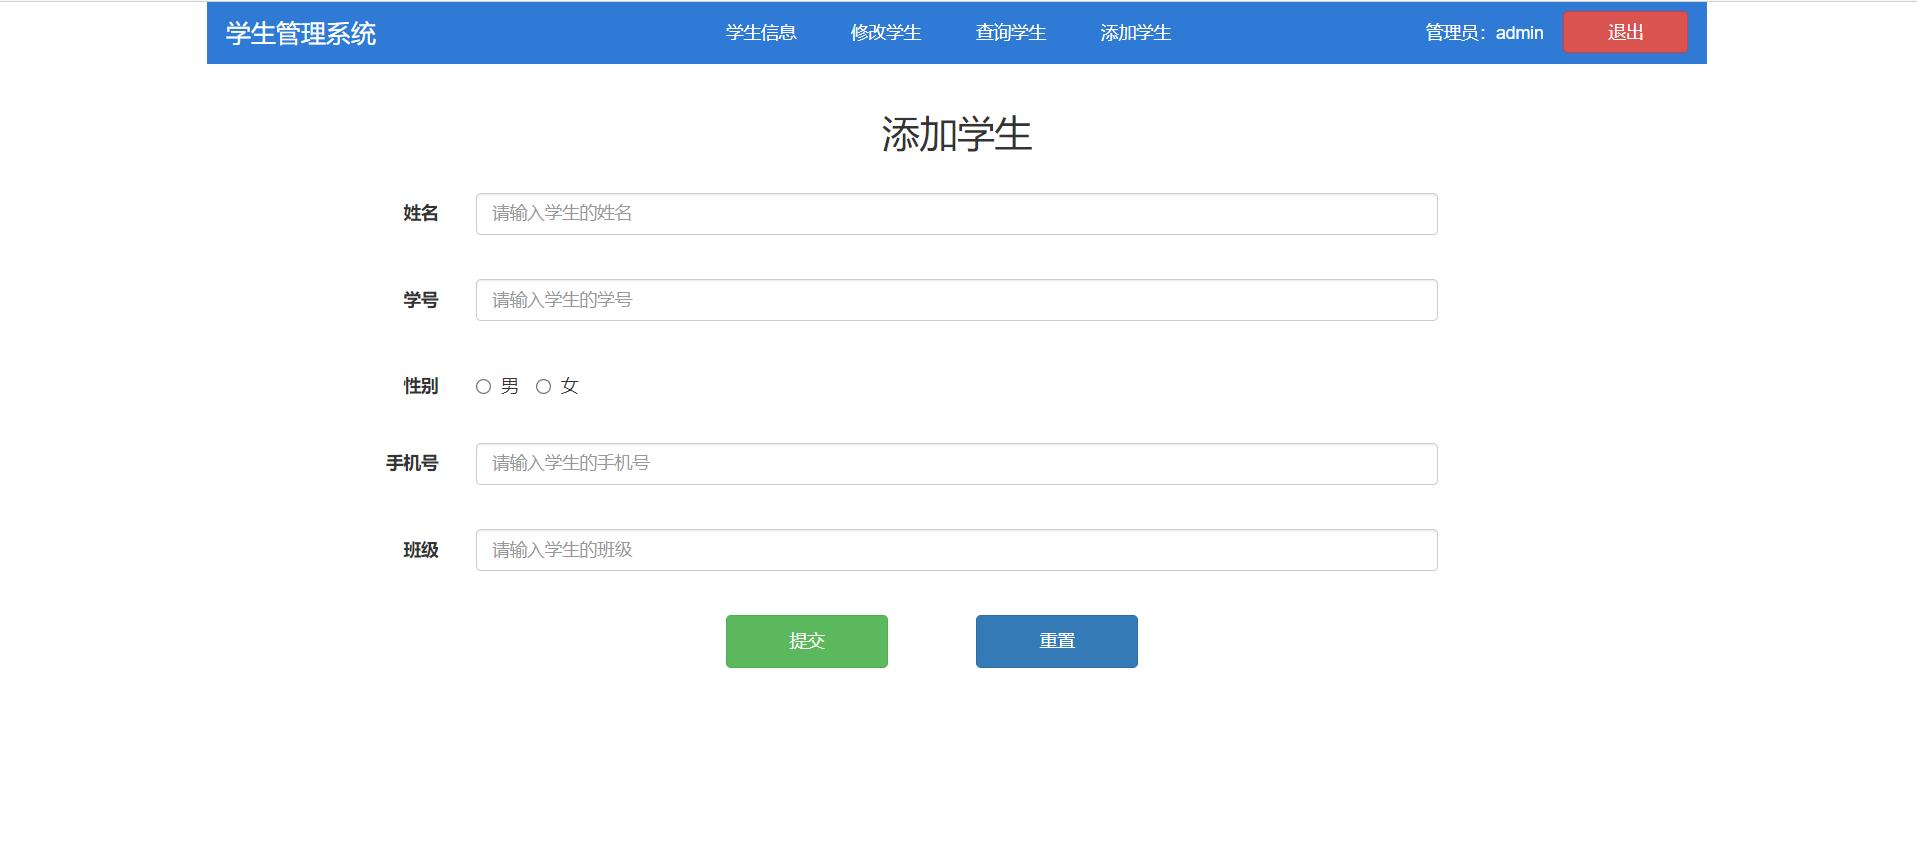Focus the 手机号 phone input field

pos(957,464)
